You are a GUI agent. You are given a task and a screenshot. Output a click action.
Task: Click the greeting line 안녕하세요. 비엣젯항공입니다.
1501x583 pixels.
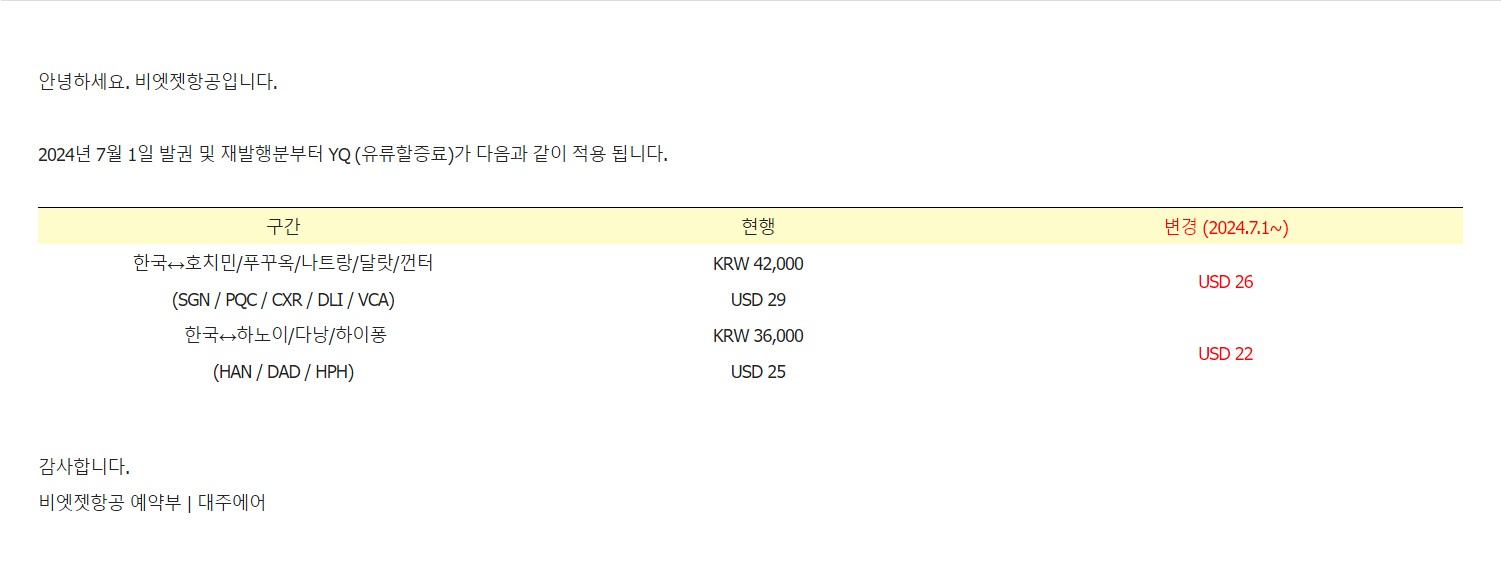point(158,82)
